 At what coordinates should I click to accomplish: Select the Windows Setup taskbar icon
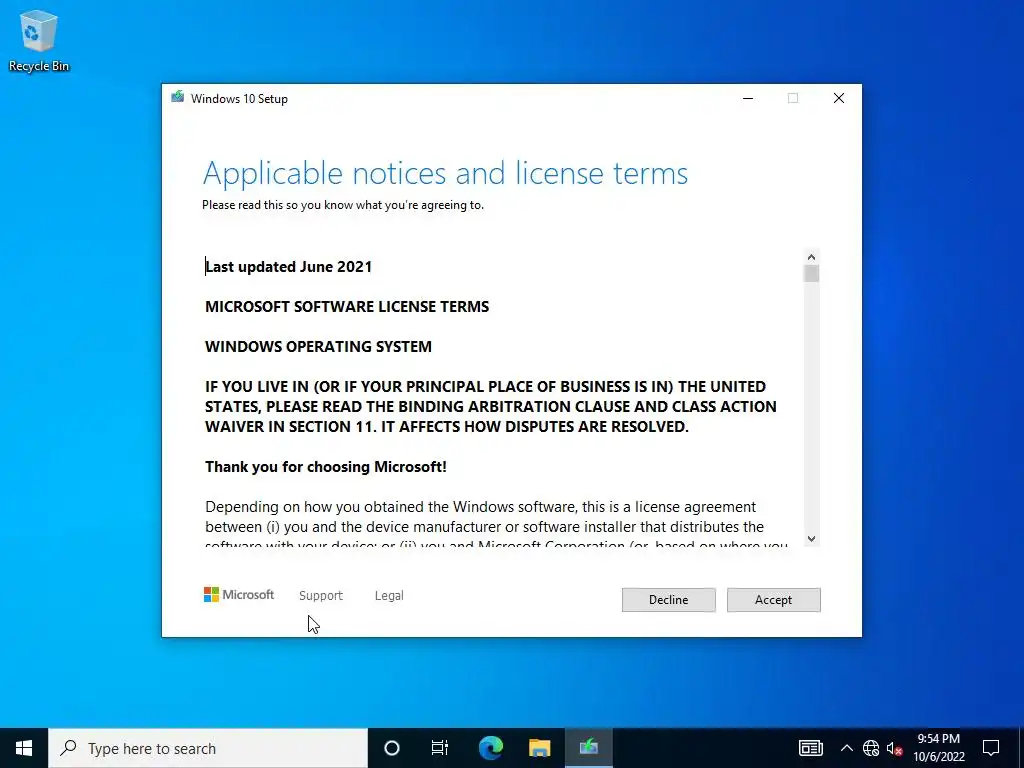tap(588, 748)
